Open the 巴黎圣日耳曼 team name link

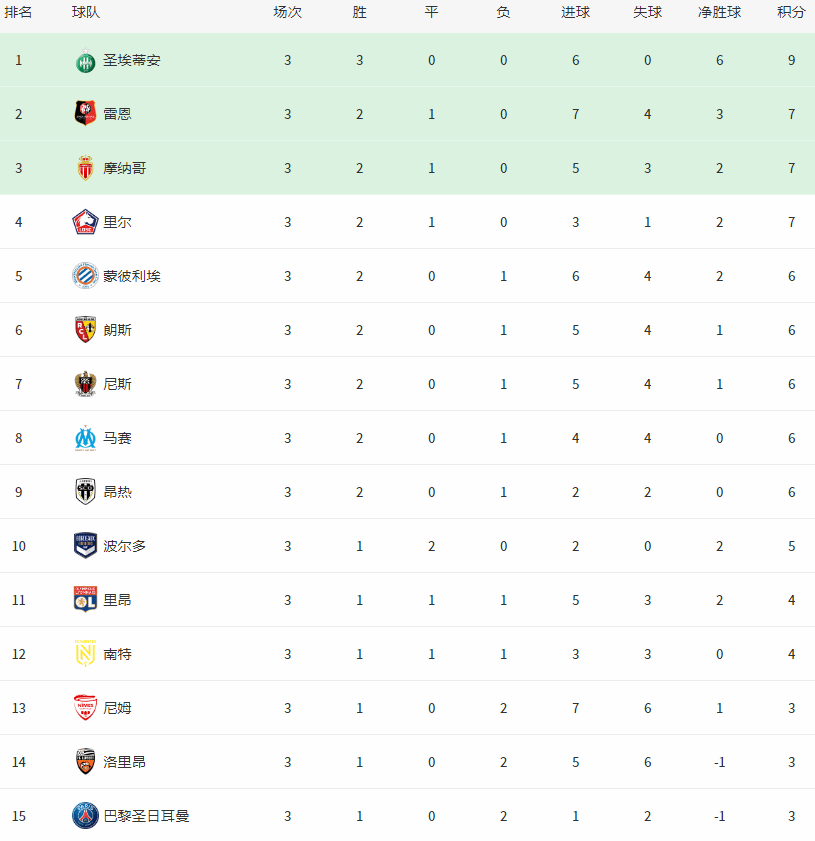(146, 816)
